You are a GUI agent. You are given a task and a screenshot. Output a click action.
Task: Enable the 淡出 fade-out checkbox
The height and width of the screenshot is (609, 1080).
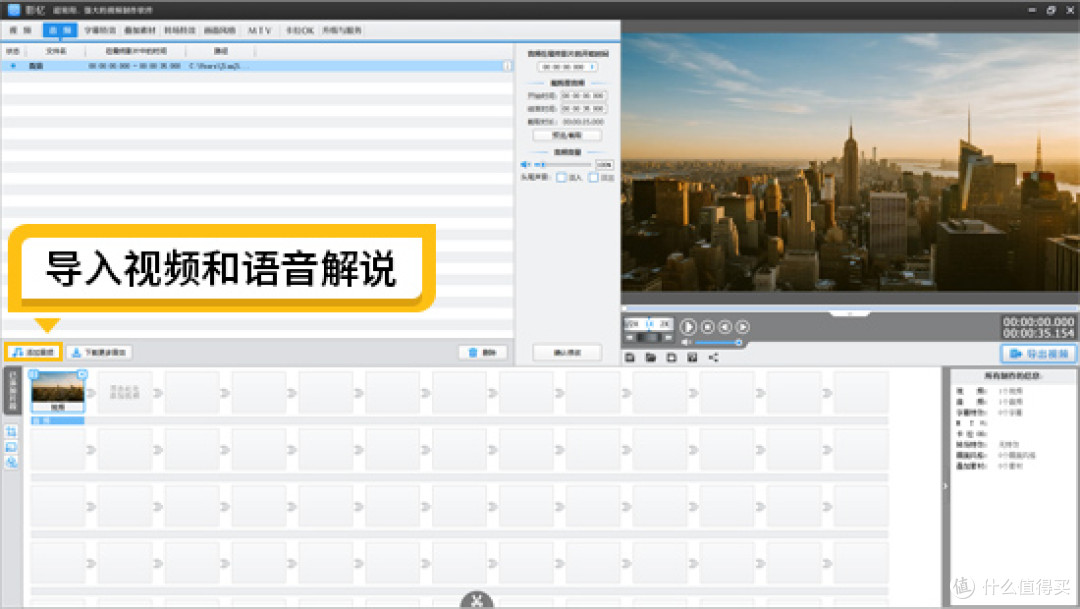[593, 178]
